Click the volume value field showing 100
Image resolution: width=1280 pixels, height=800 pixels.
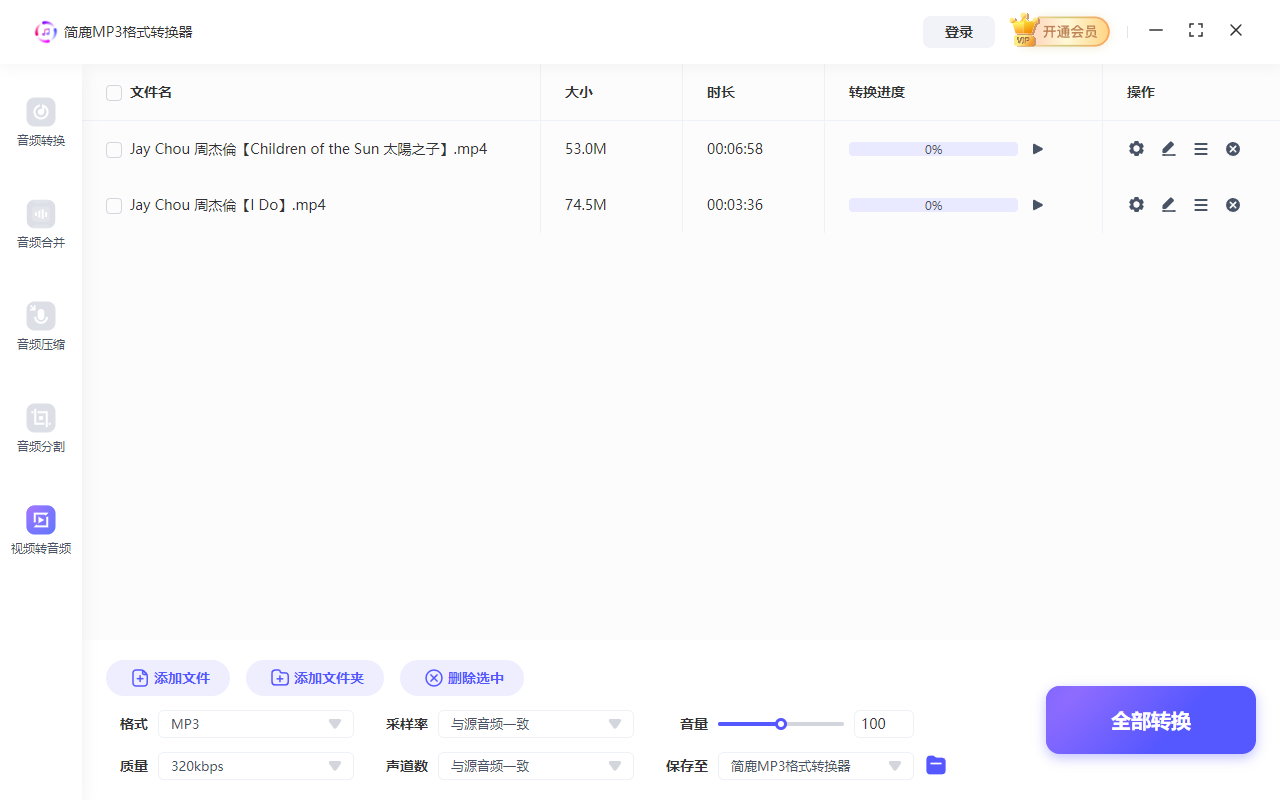click(884, 724)
